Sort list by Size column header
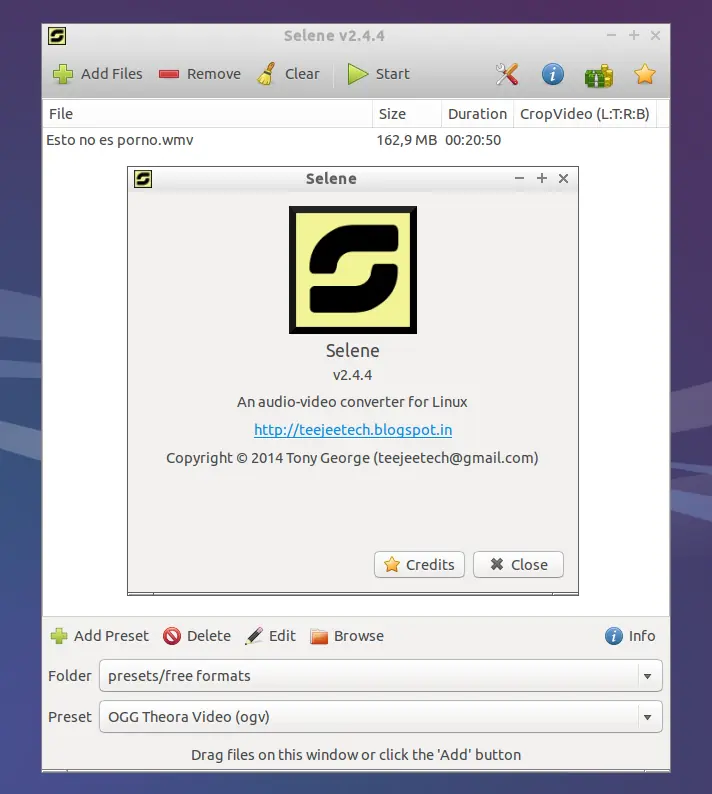Screen dimensions: 712x794 pos(407,114)
